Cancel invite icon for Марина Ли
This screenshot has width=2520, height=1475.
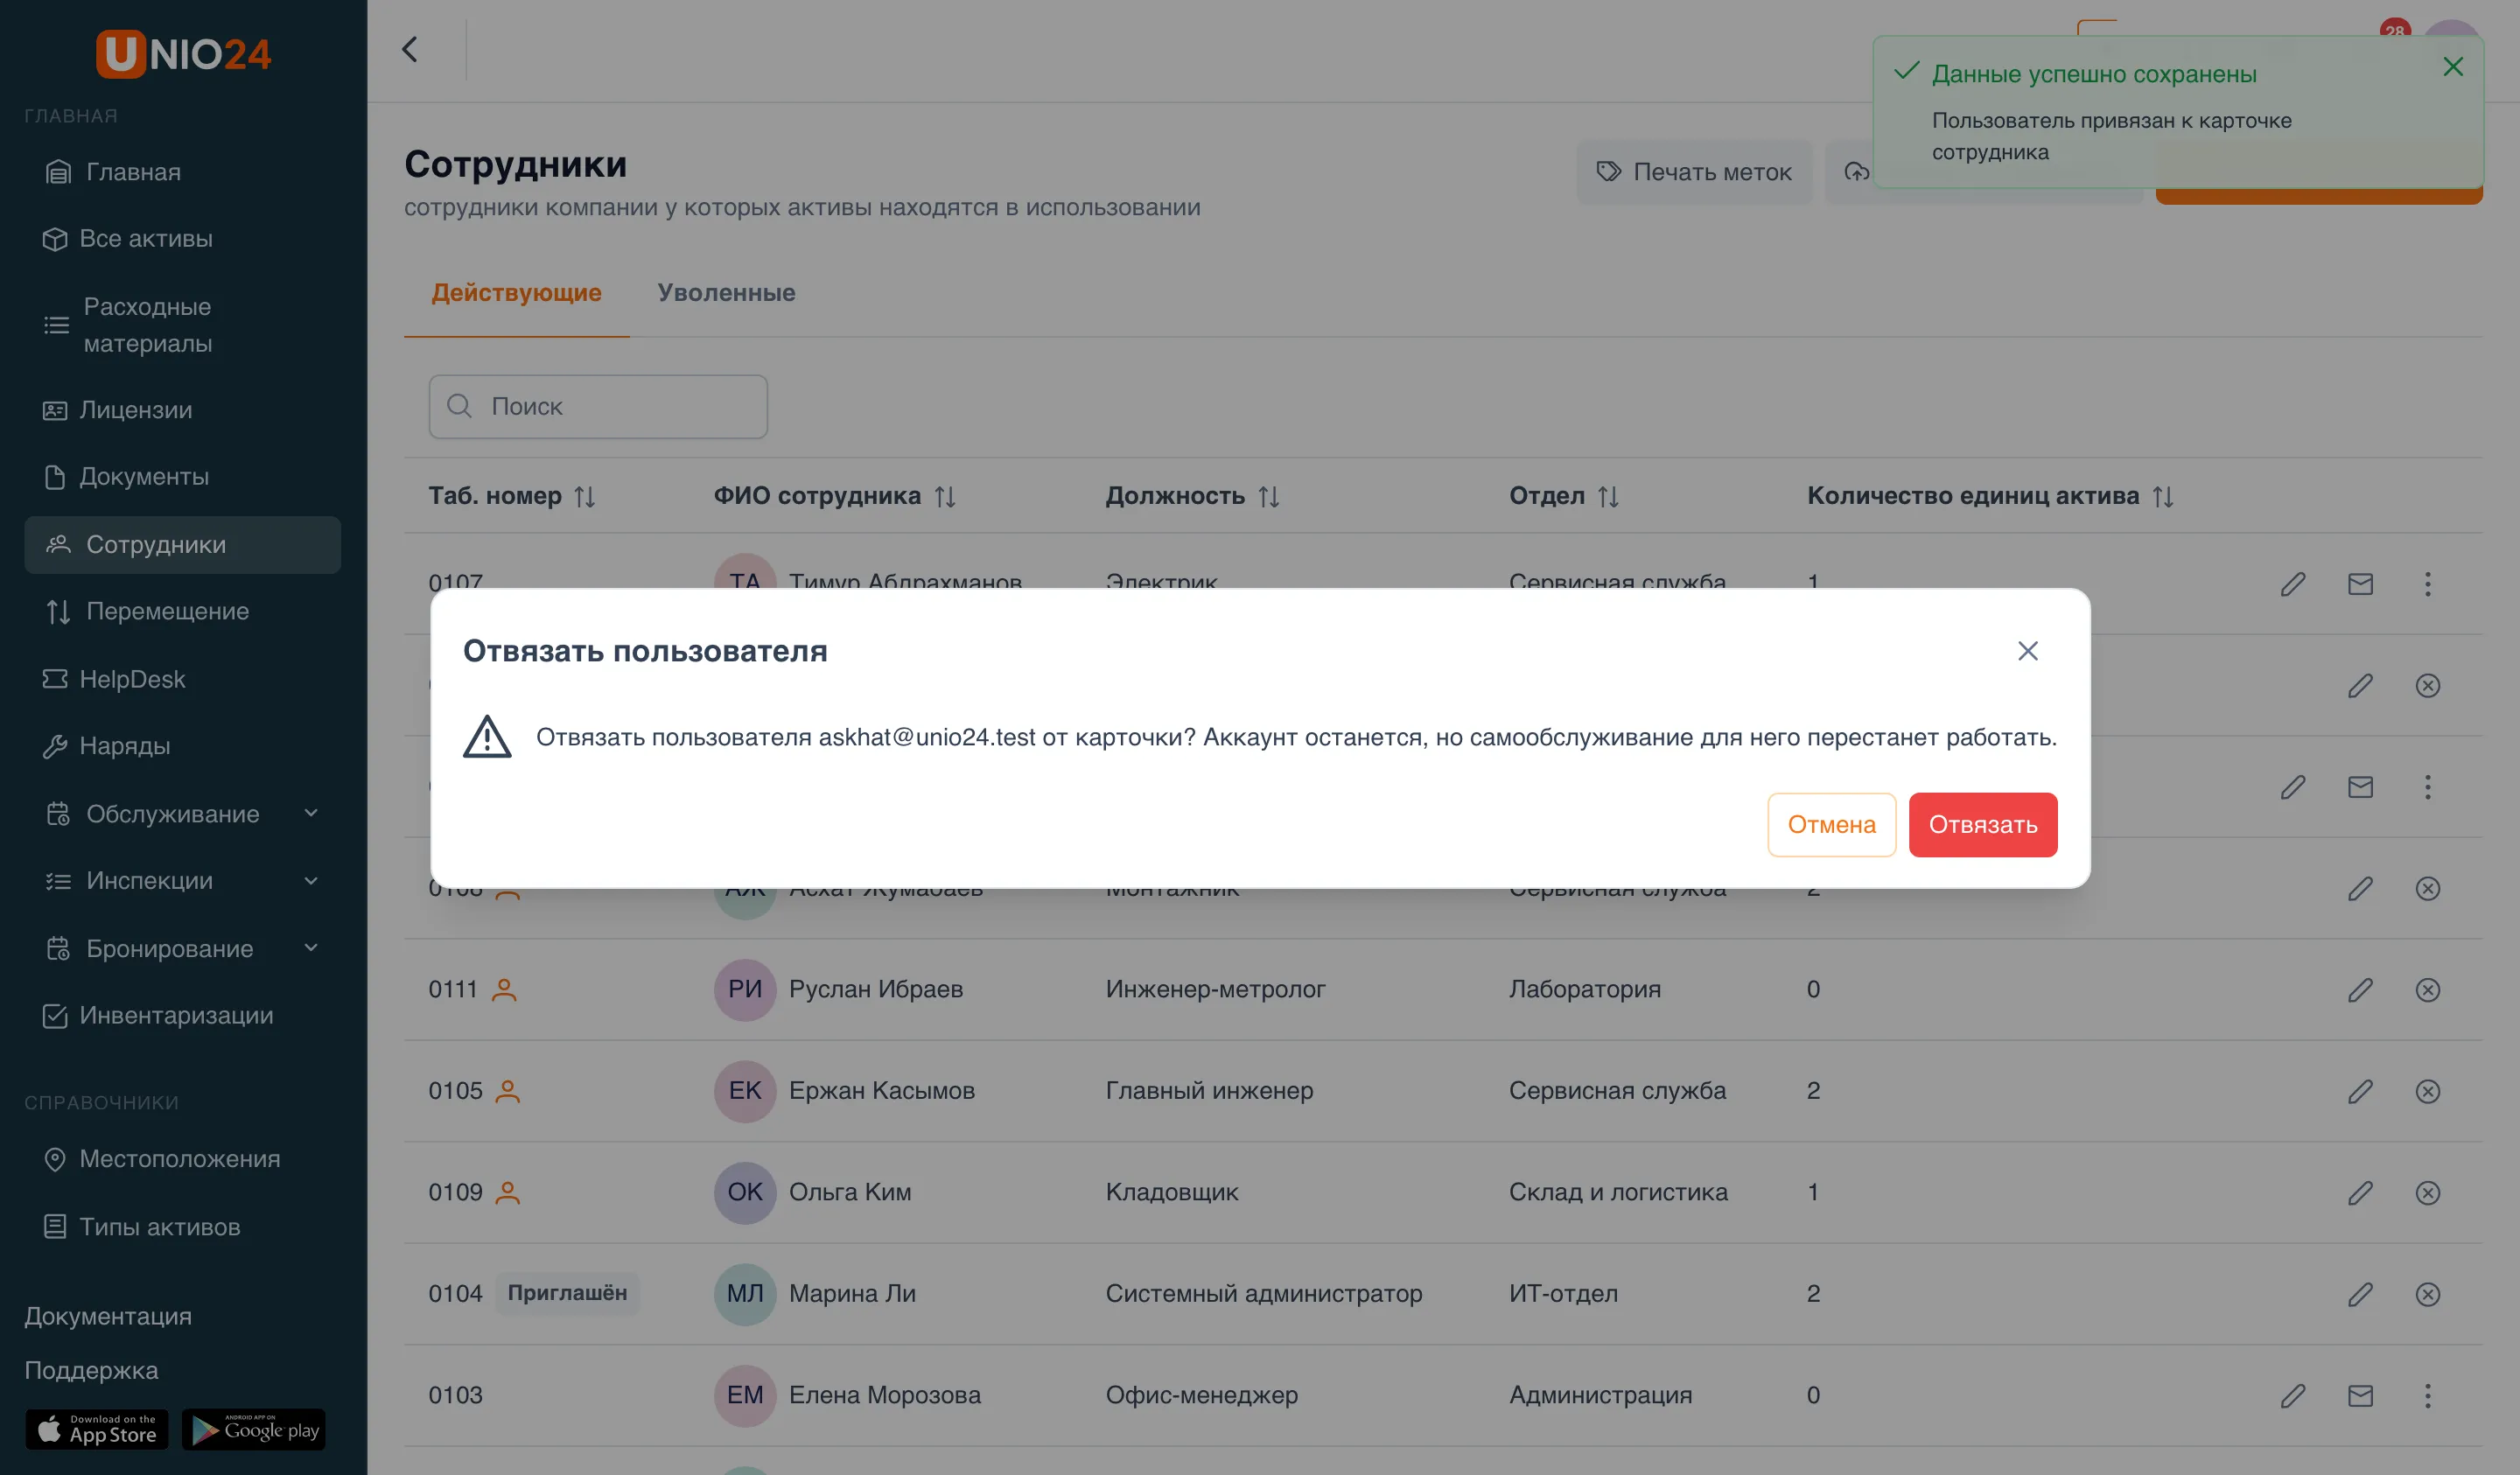(x=2427, y=1294)
